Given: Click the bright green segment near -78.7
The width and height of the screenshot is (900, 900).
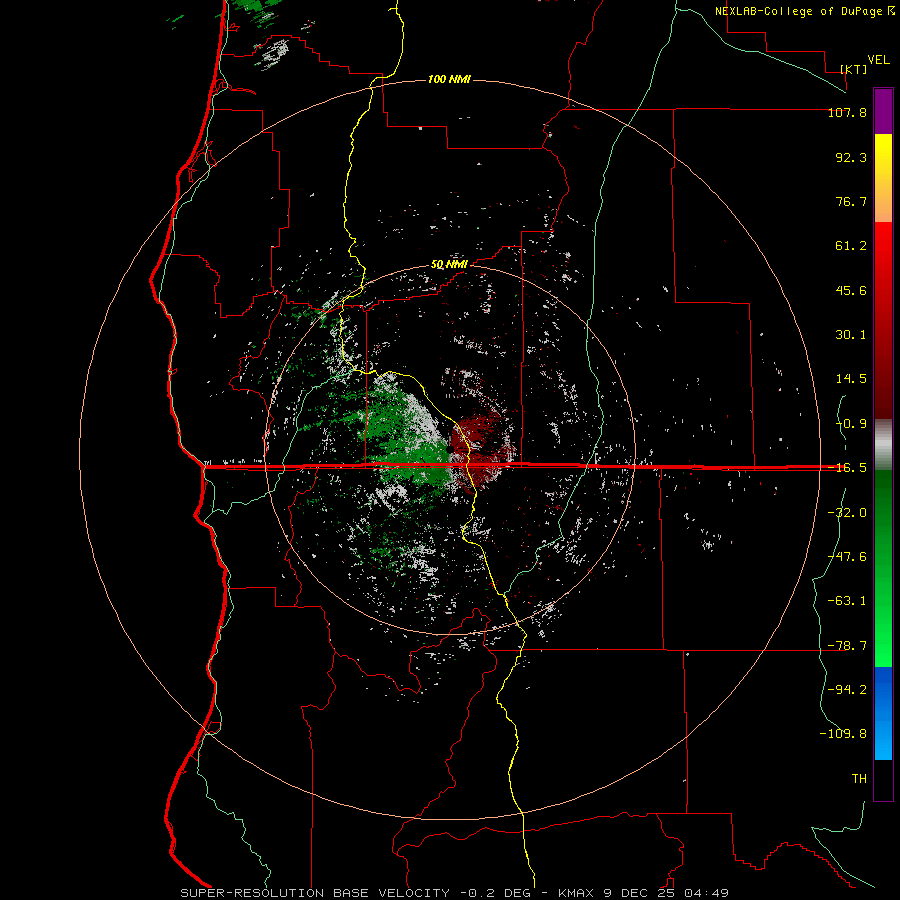Looking at the screenshot, I should (x=883, y=643).
